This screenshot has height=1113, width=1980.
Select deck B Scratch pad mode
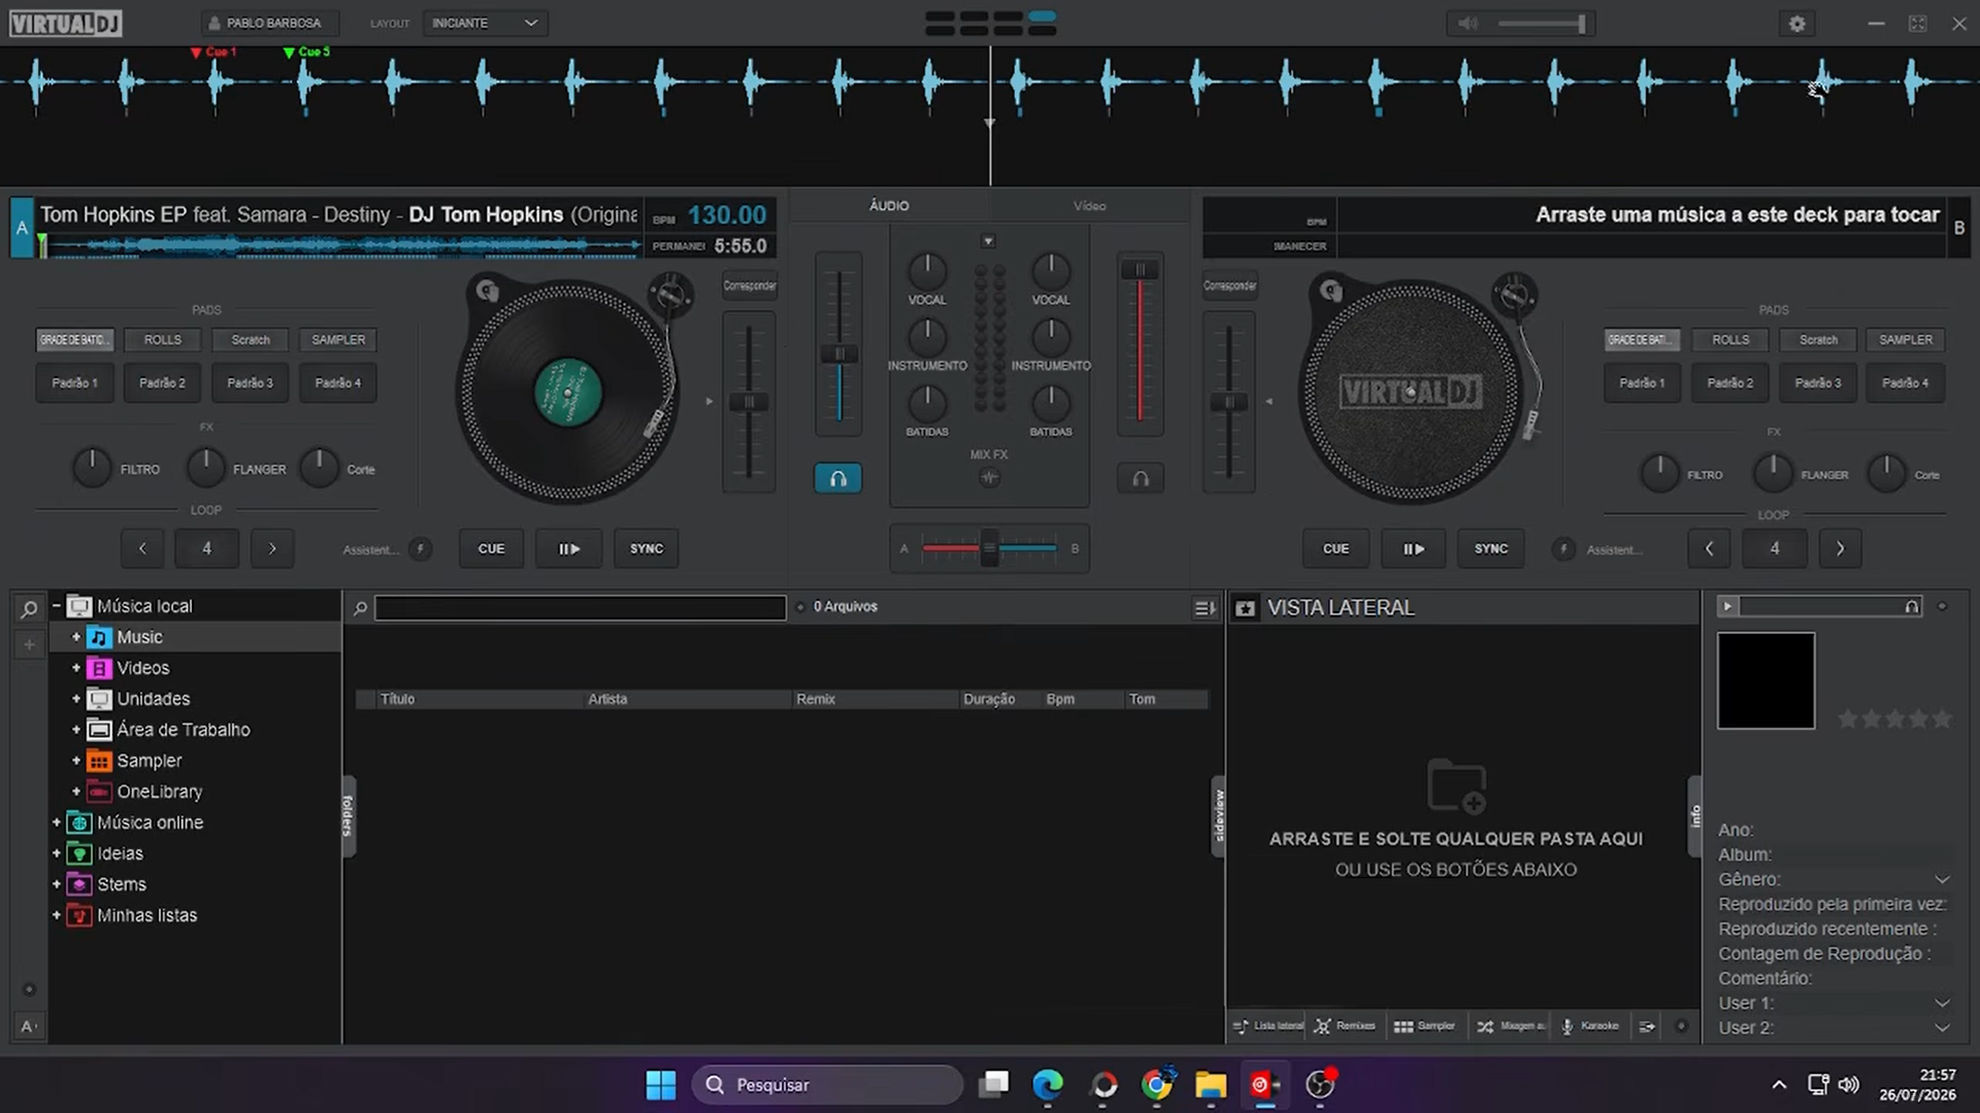(1818, 340)
